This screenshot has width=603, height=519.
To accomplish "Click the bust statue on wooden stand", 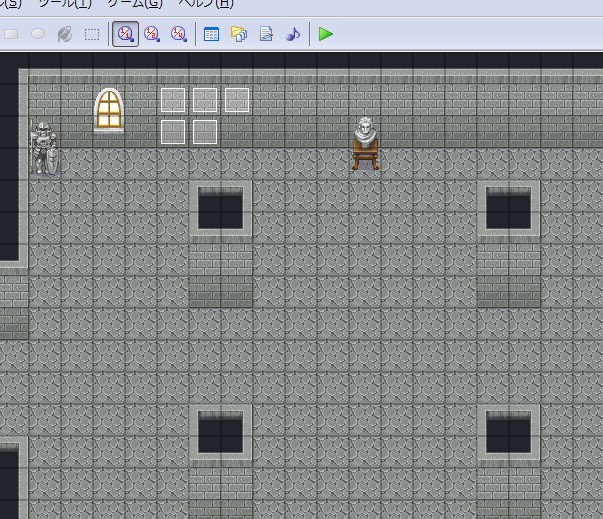I will click(x=365, y=144).
